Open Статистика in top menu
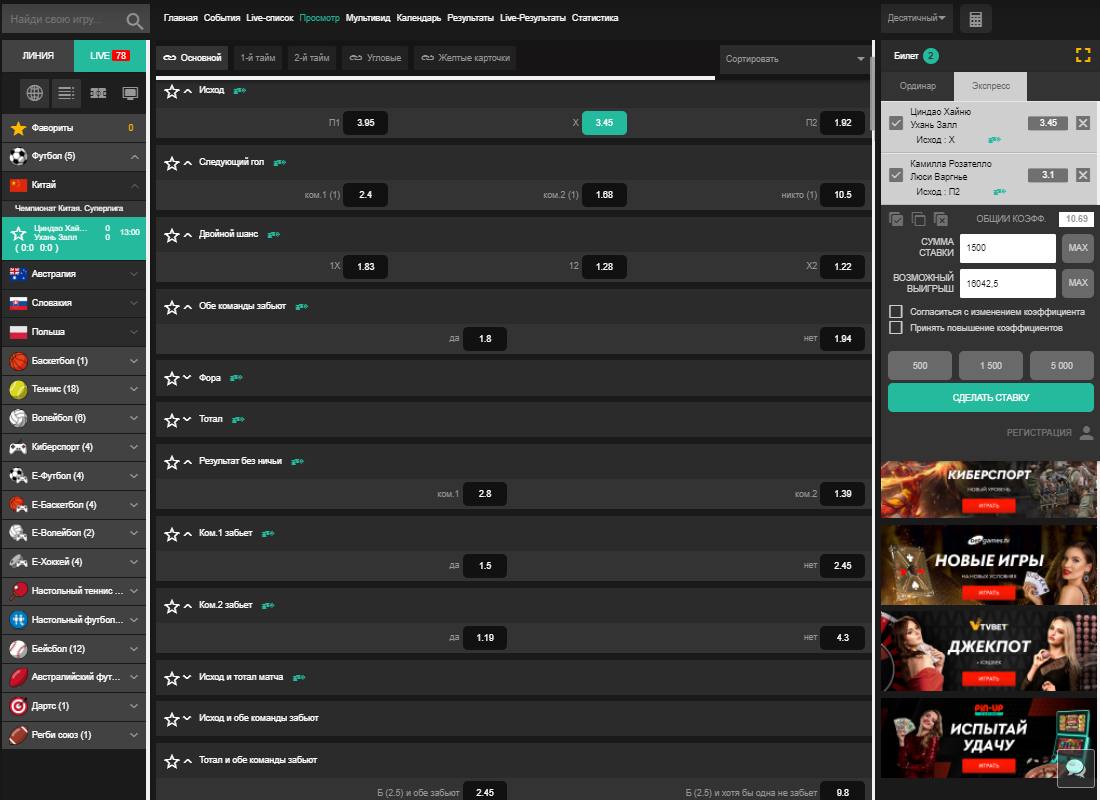 point(594,18)
